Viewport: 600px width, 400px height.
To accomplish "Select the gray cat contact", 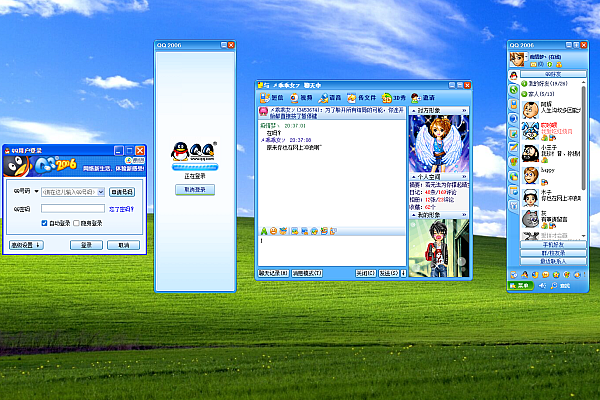I will (x=530, y=219).
